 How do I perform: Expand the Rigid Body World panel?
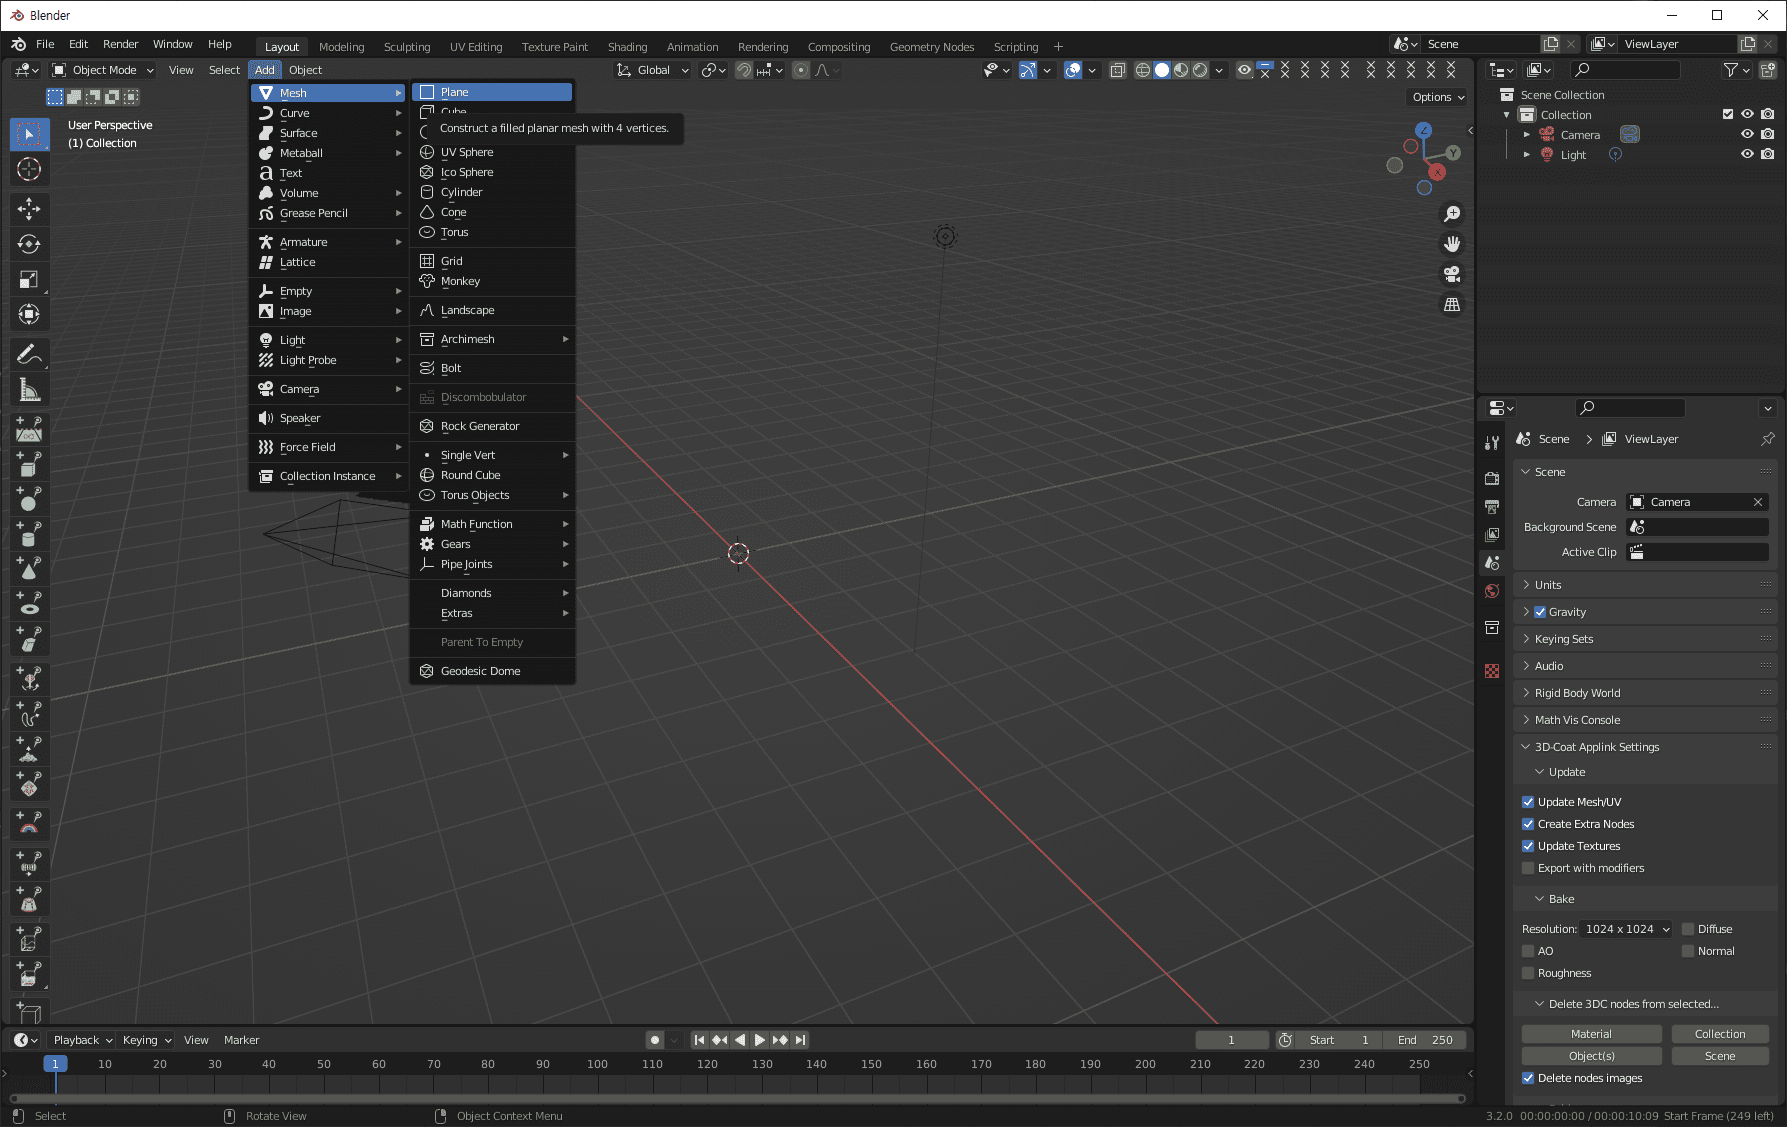click(1645, 693)
